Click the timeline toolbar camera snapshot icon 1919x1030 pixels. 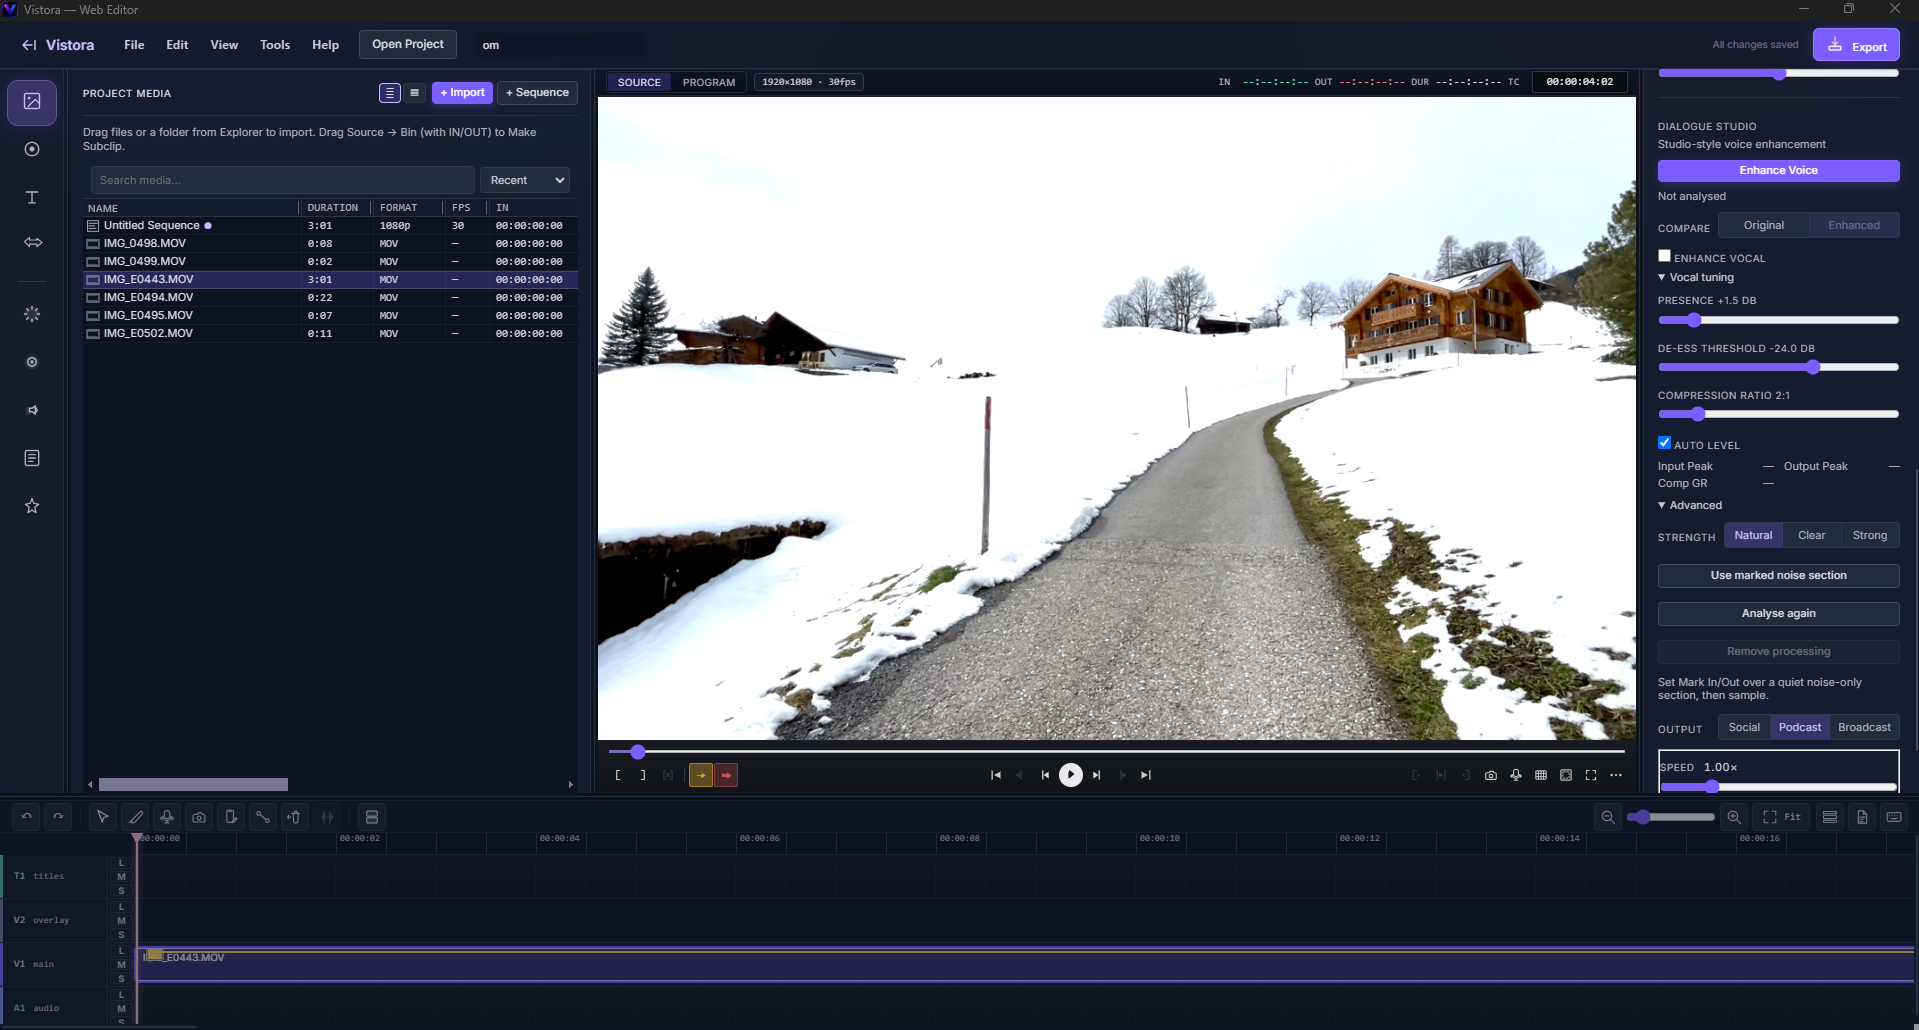[199, 817]
